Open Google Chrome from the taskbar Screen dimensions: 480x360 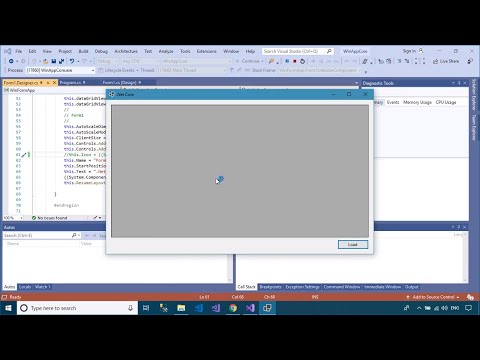click(233, 308)
